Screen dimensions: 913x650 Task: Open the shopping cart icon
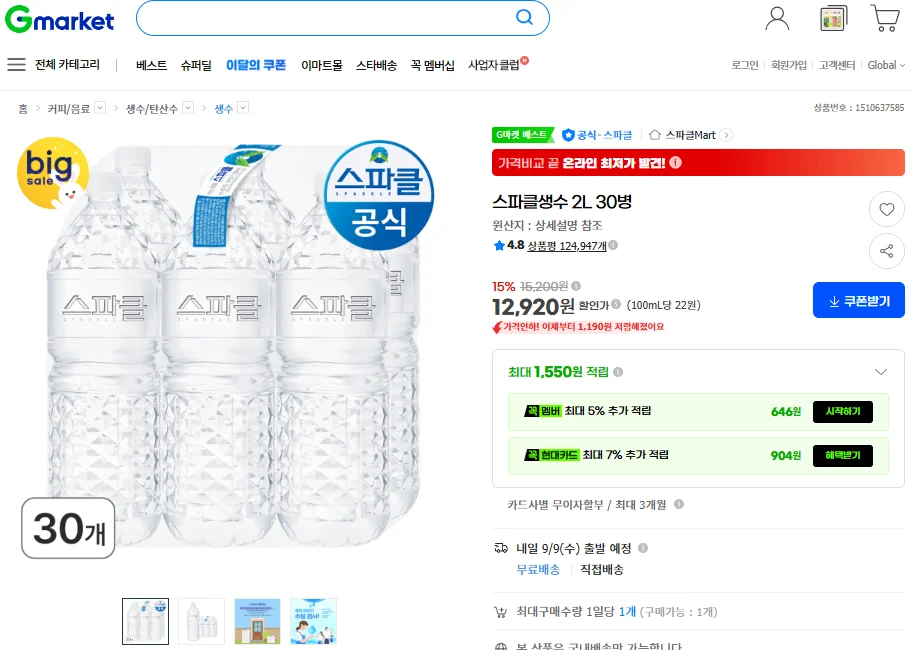885,18
